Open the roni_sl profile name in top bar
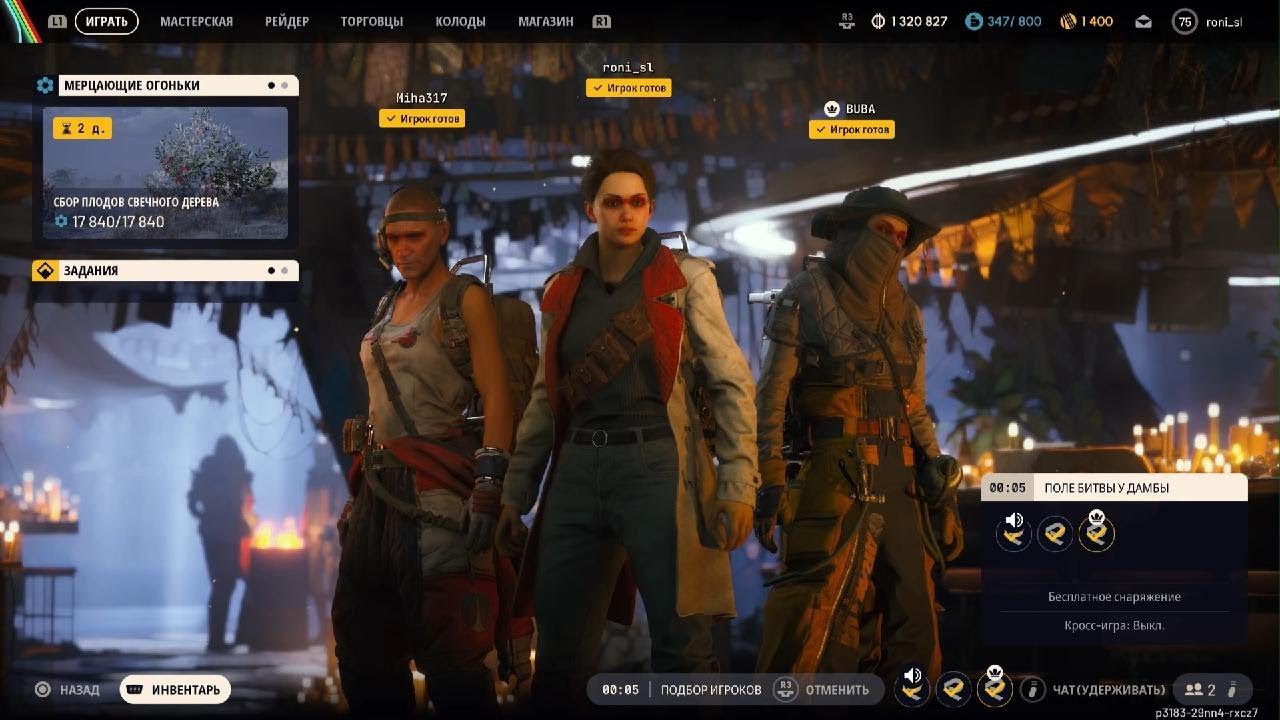 tap(1224, 21)
